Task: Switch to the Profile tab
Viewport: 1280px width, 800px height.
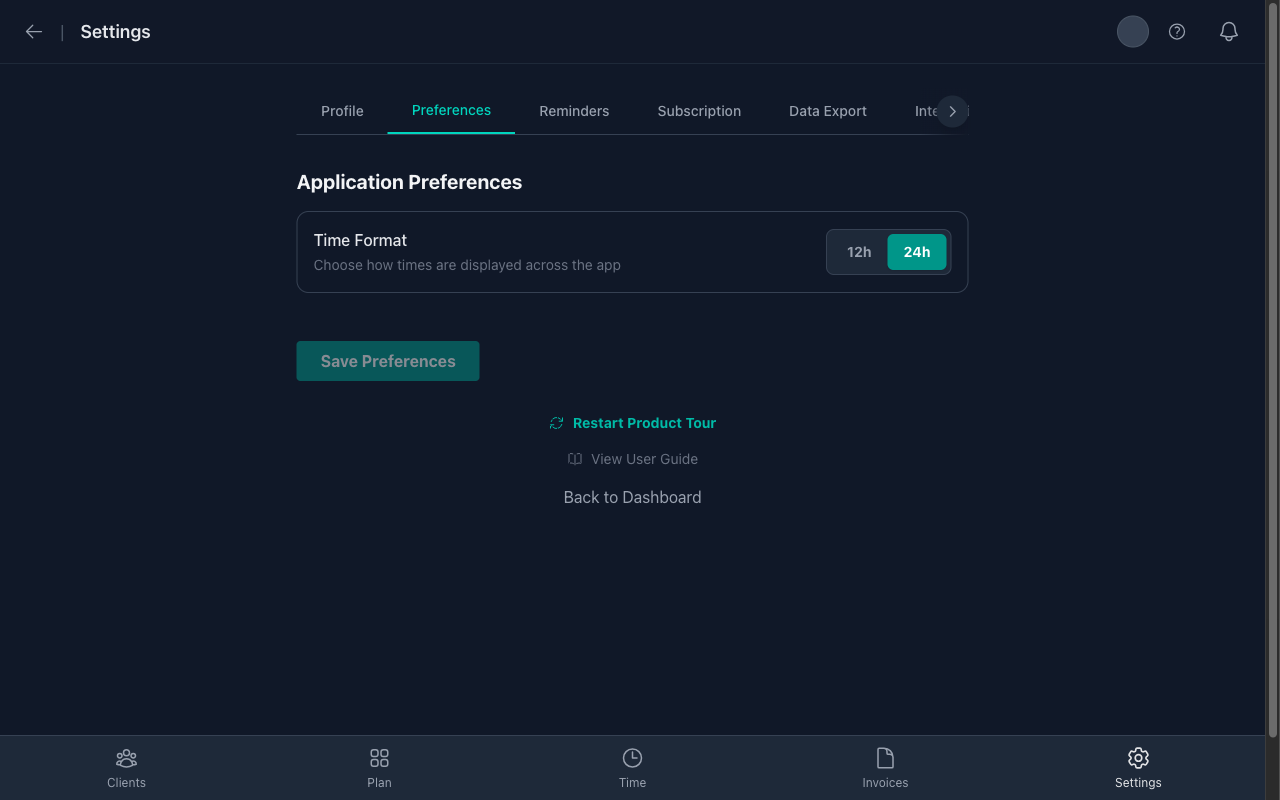Action: pyautogui.click(x=342, y=111)
